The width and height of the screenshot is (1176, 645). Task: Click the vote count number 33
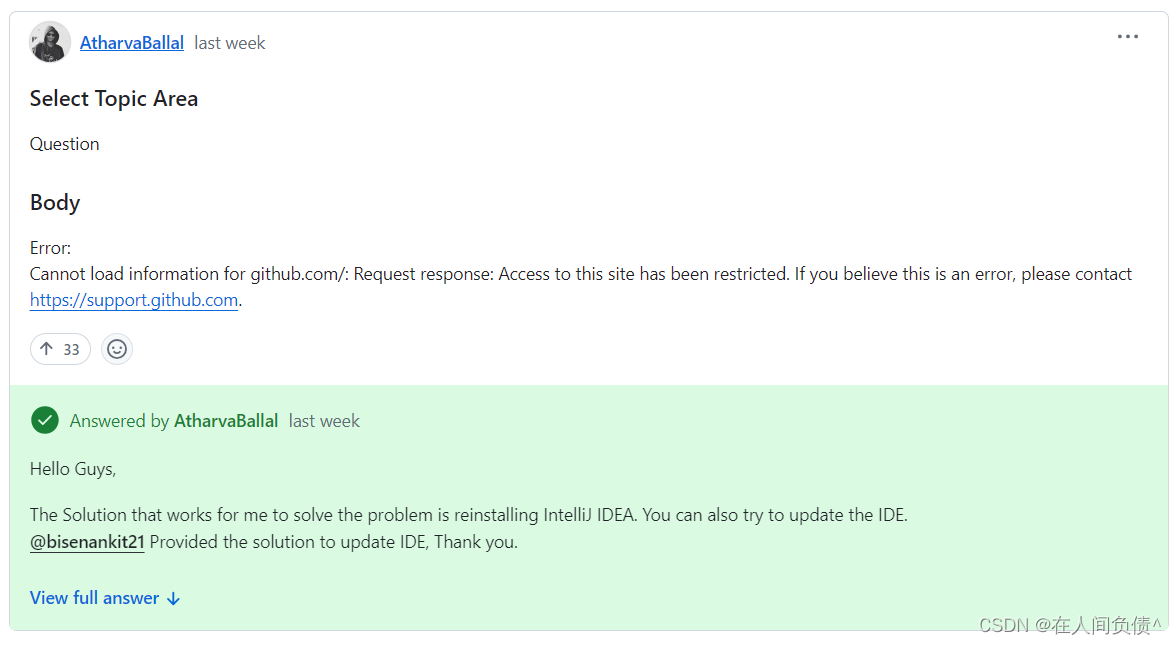coord(71,350)
